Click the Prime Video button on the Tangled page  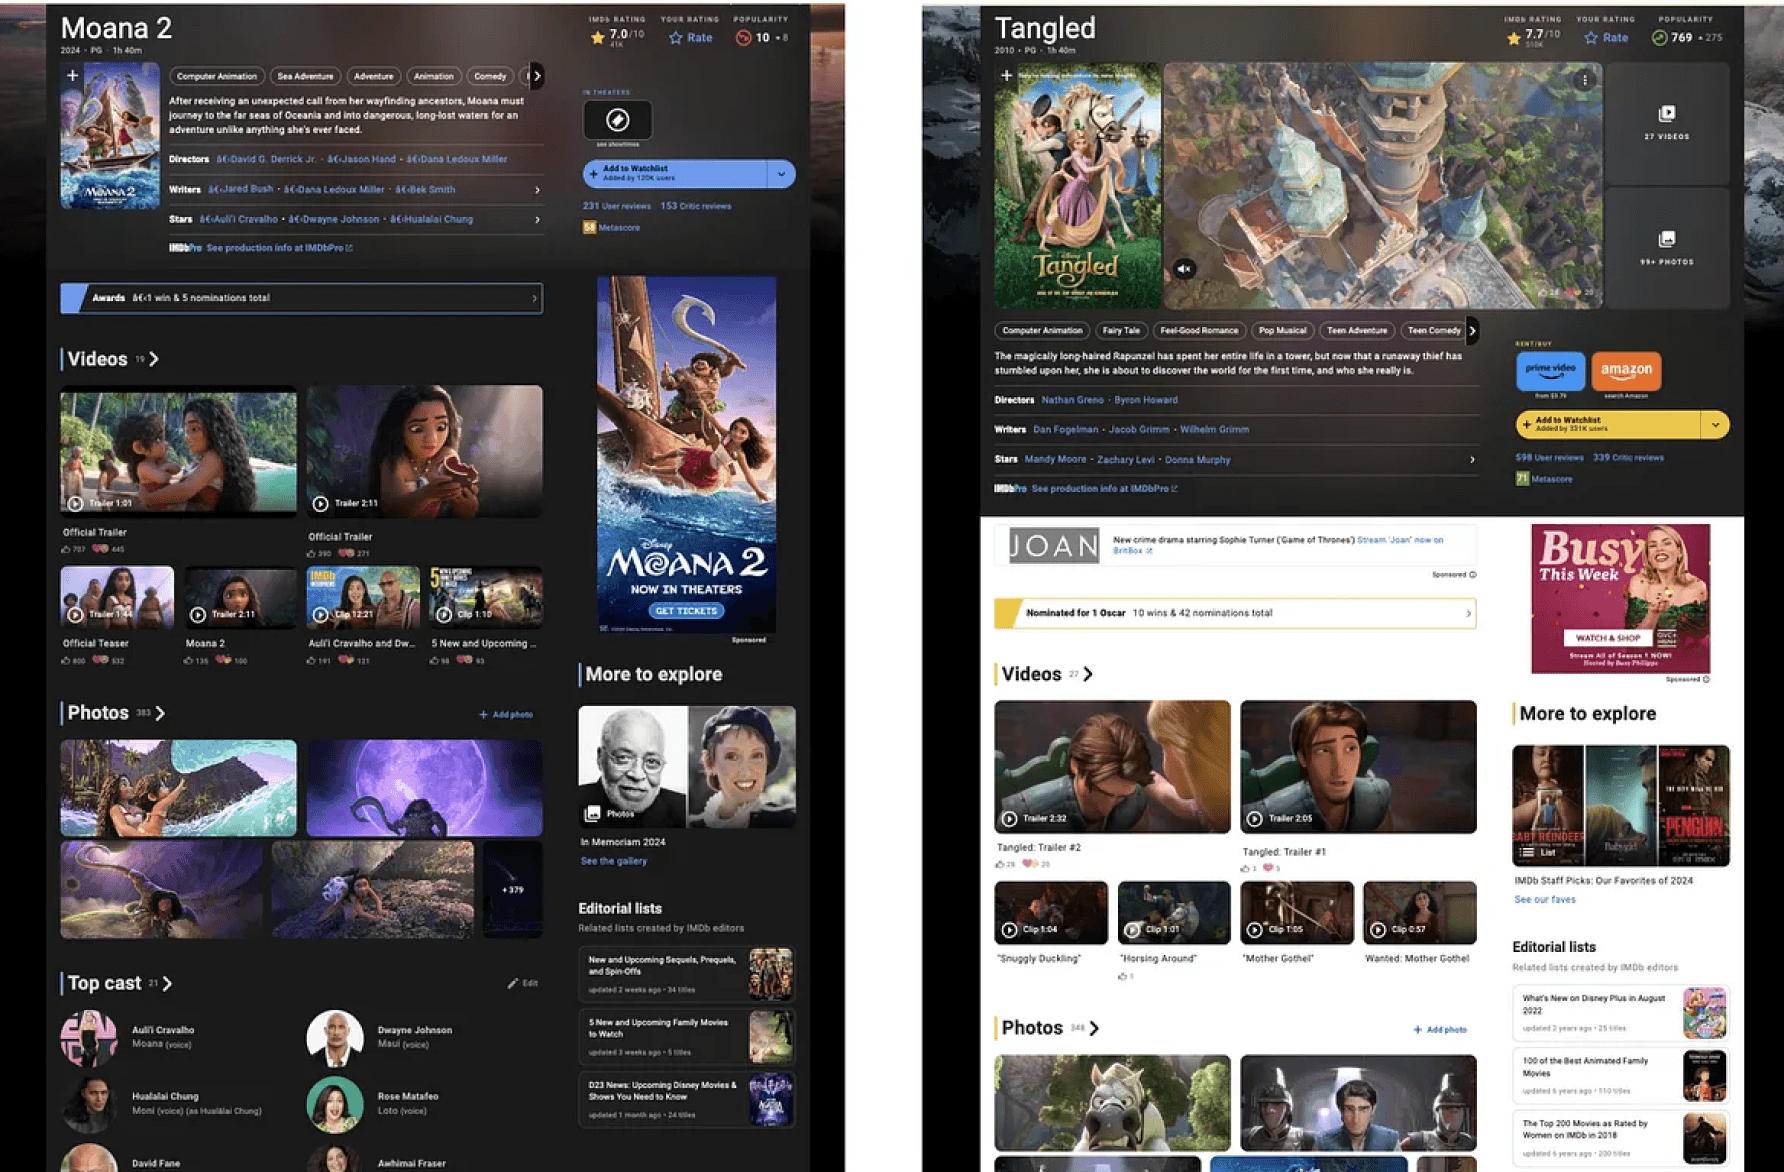tap(1550, 370)
